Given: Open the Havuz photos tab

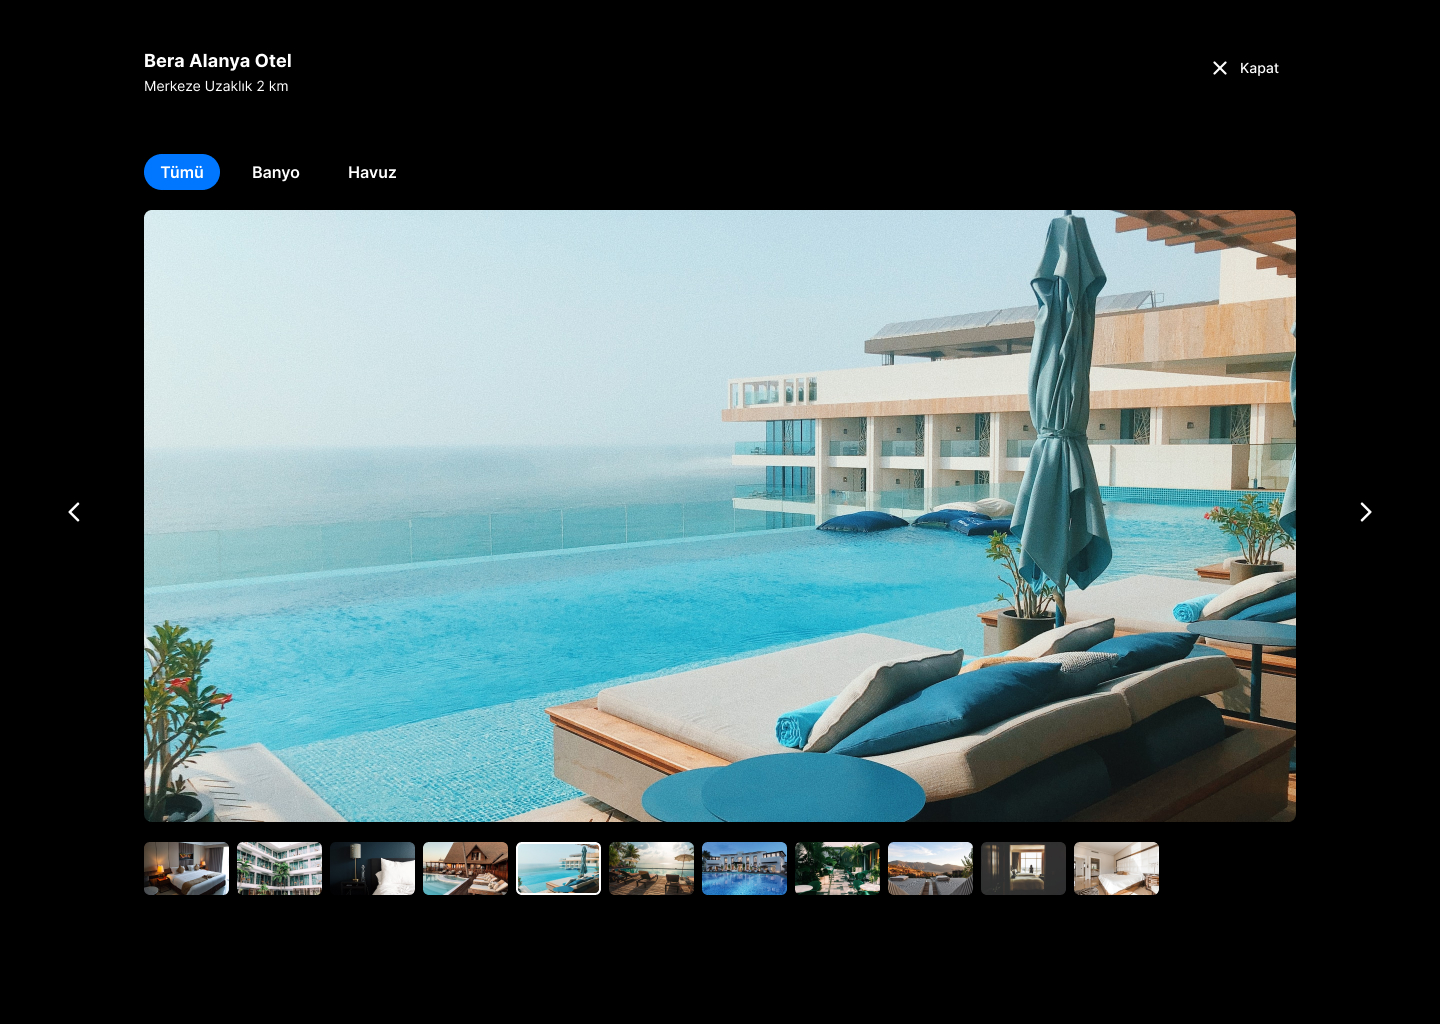Looking at the screenshot, I should click(372, 172).
